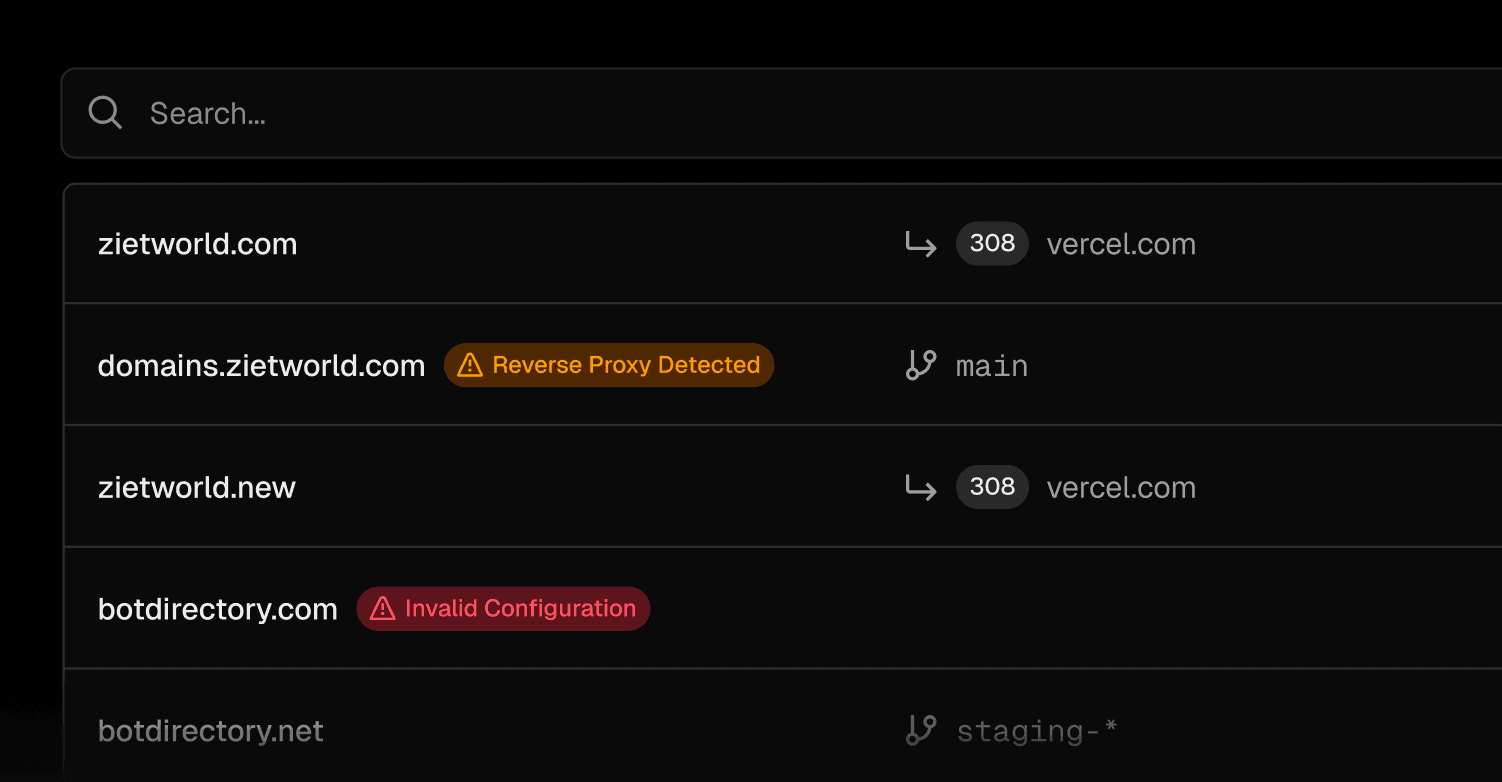Open the zietworld.com domain entry
The width and height of the screenshot is (1502, 782).
pyautogui.click(x=197, y=244)
